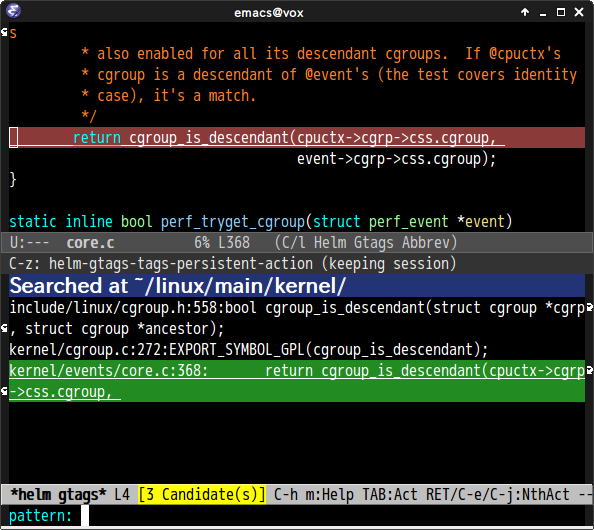Click the 'U:---' coding status in mode line
Image resolution: width=594 pixels, height=530 pixels.
[x=29, y=243]
